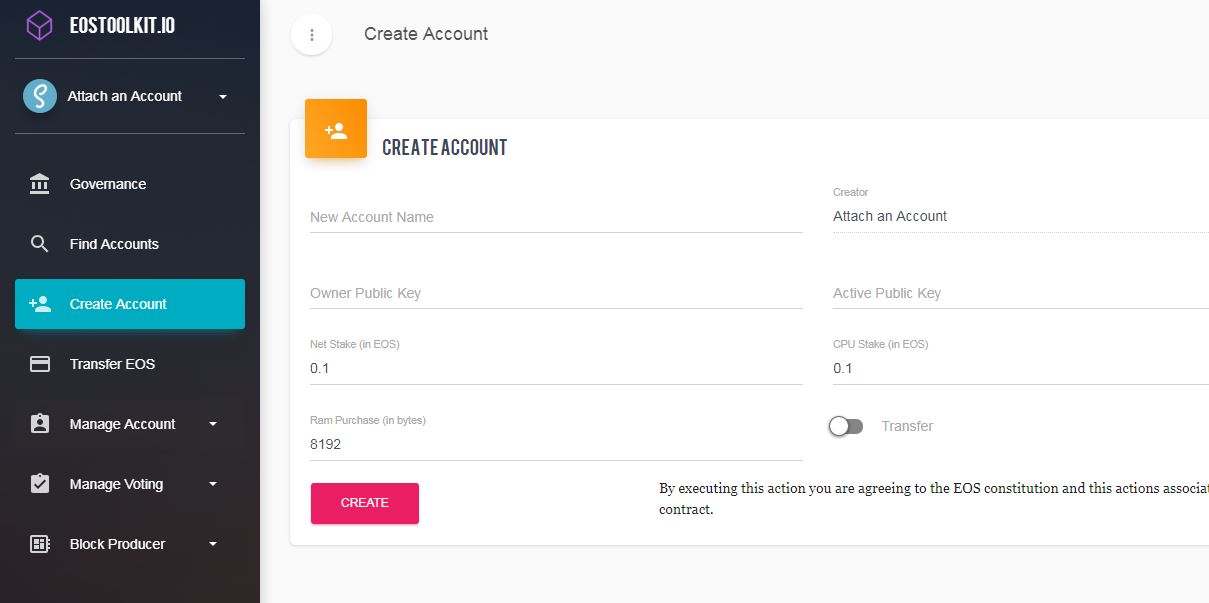Click the Manage Voting clipboard icon
The width and height of the screenshot is (1209, 603).
pos(40,484)
